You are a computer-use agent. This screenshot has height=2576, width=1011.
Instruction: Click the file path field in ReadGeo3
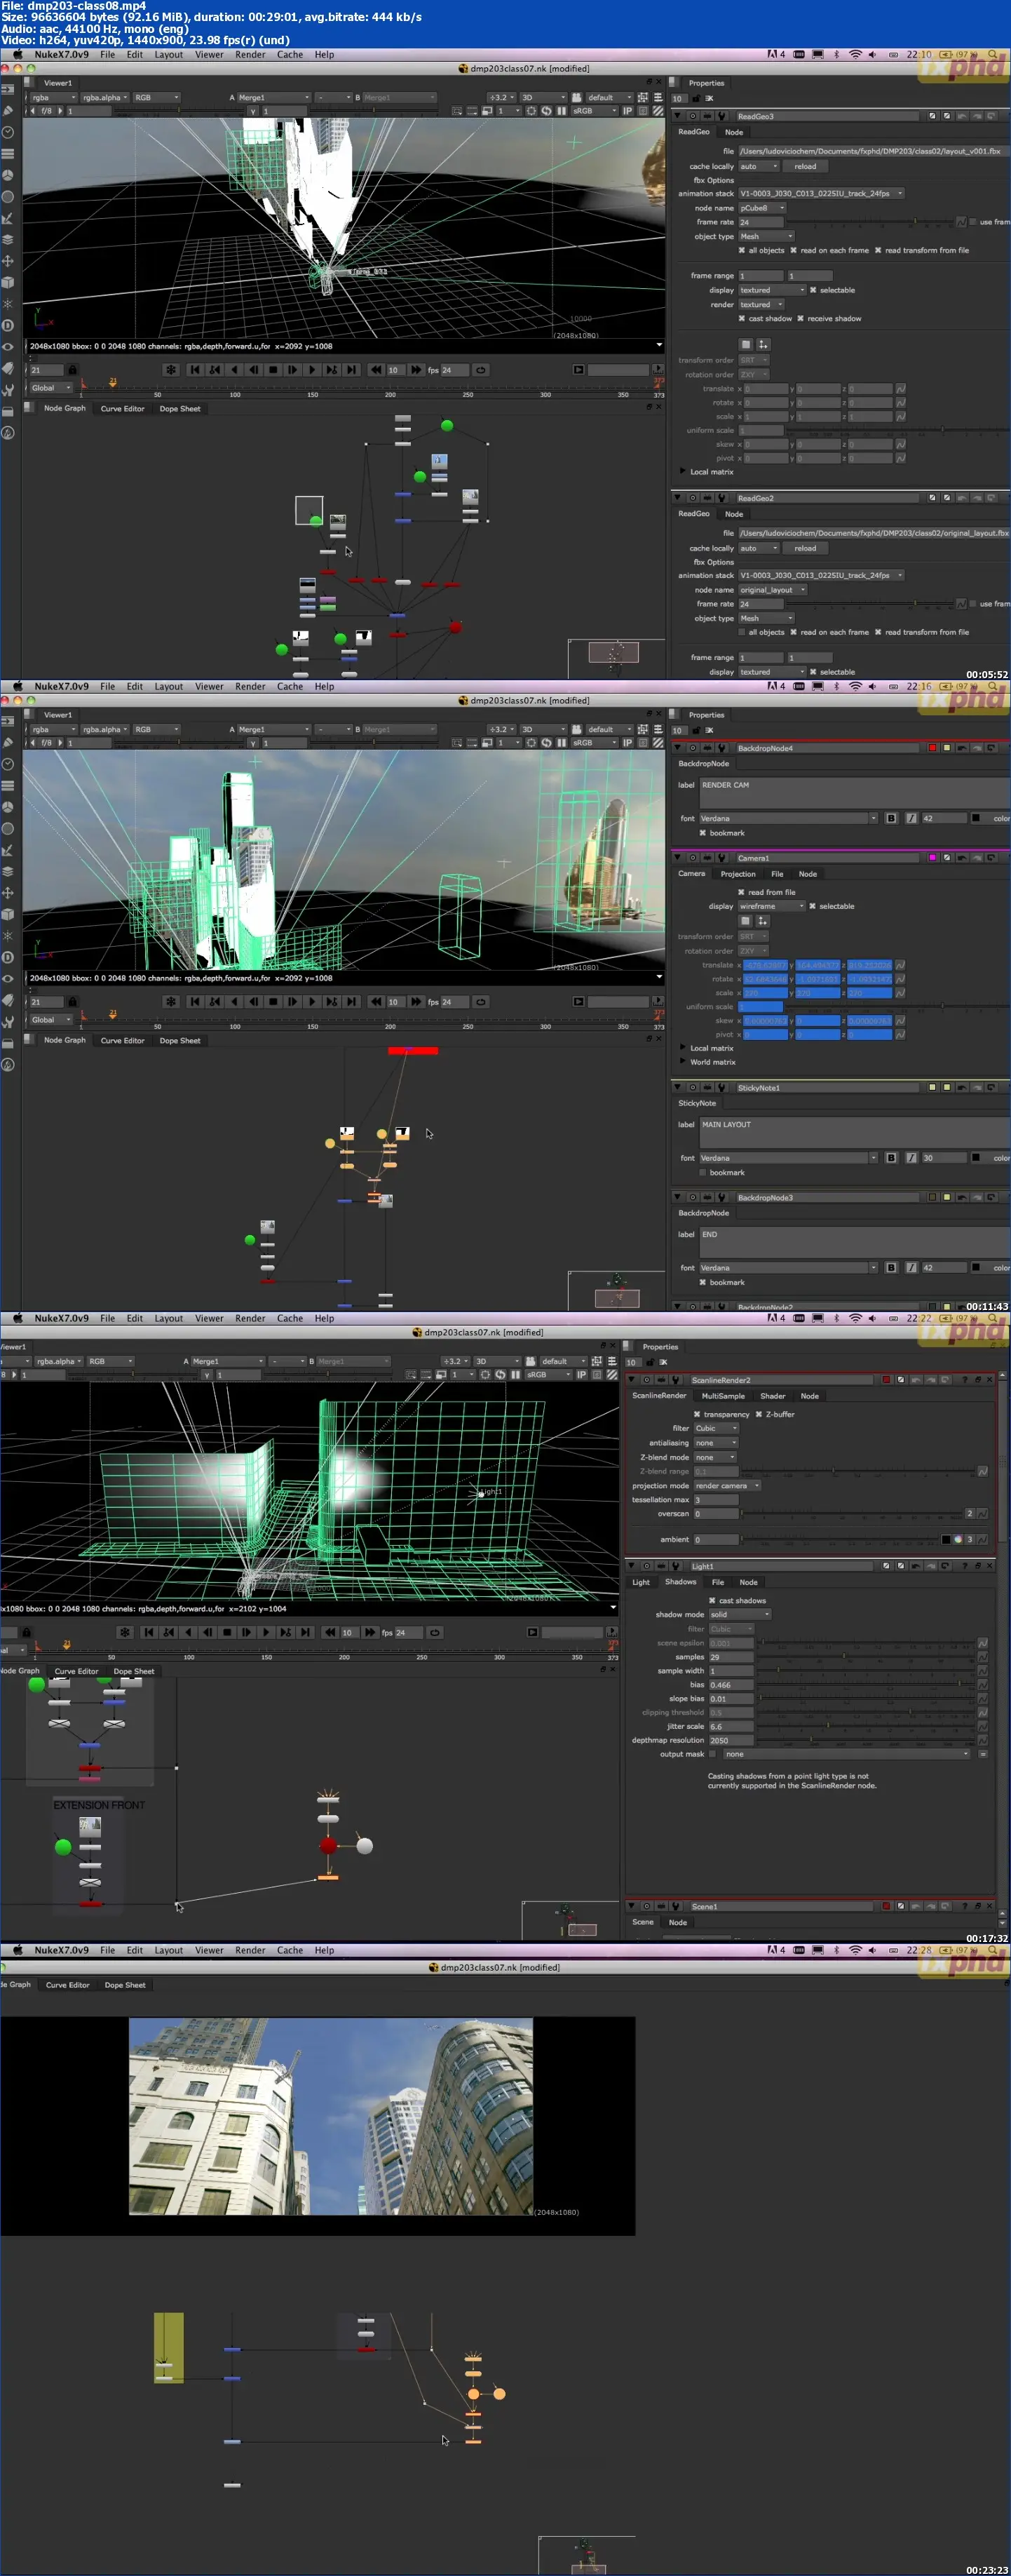873,151
